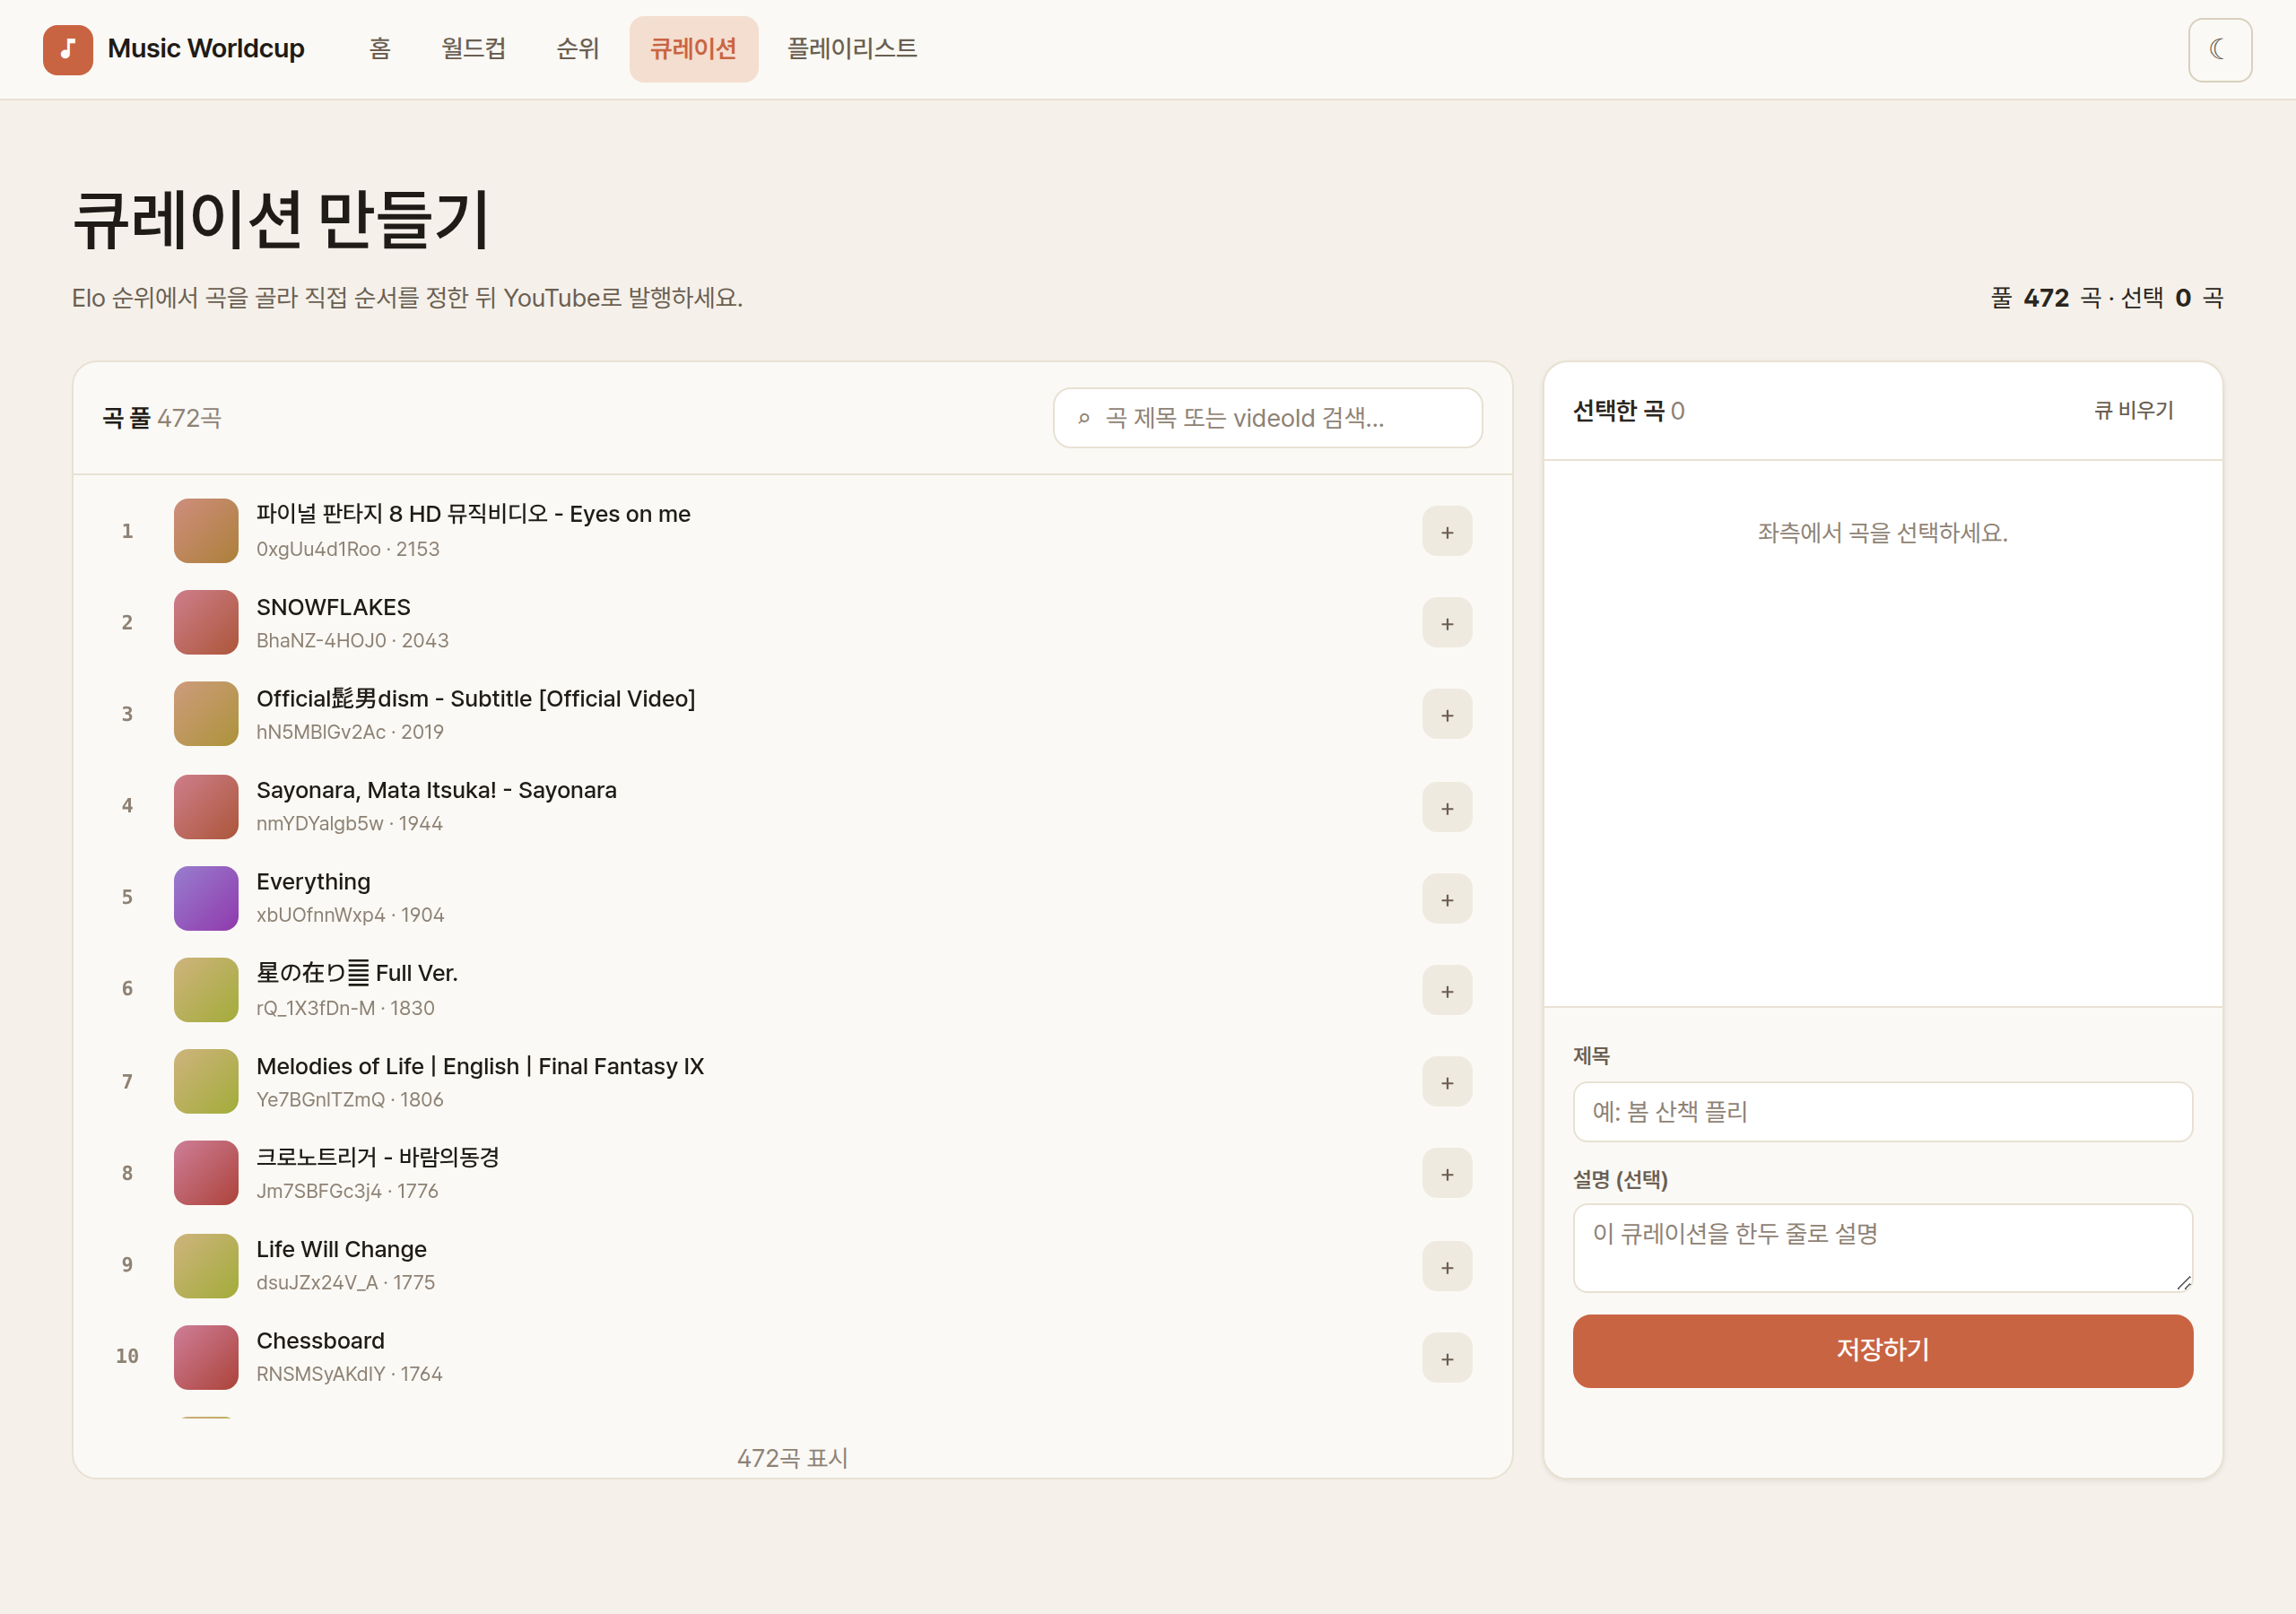This screenshot has height=1614, width=2296.
Task: Click the 'BhaNZ-4HOJ0 · 2043' metadata text
Action: pos(352,640)
